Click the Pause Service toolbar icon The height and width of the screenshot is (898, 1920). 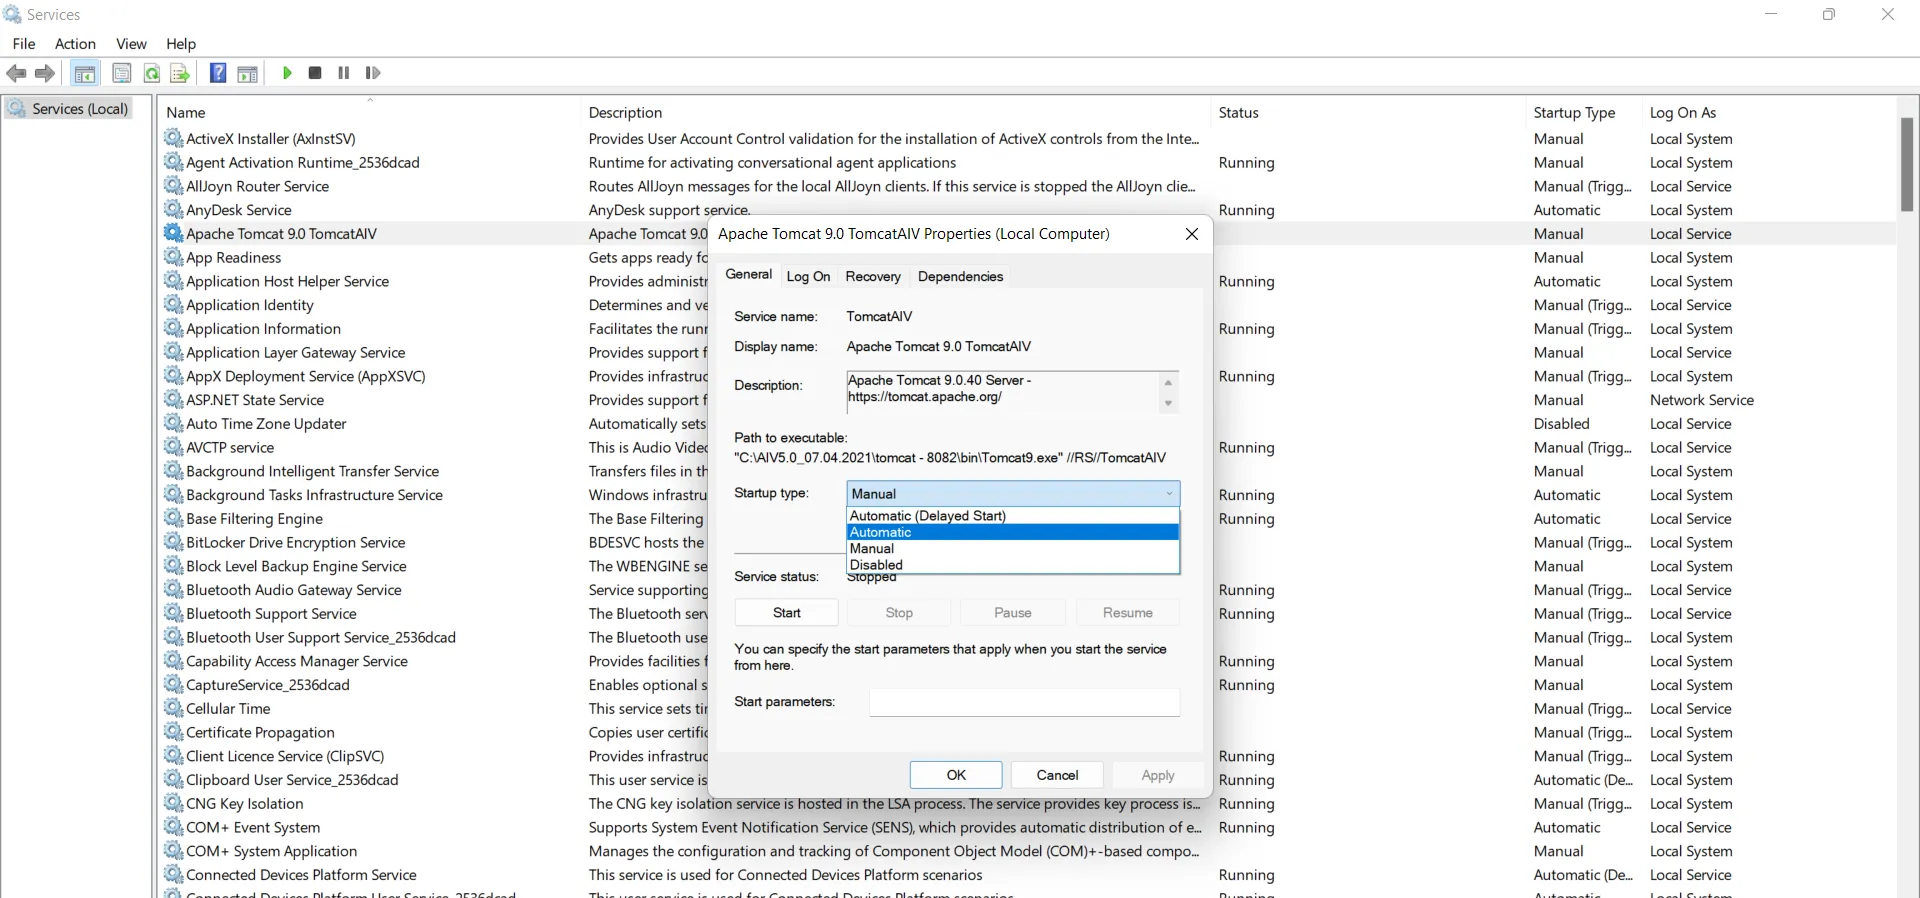344,73
